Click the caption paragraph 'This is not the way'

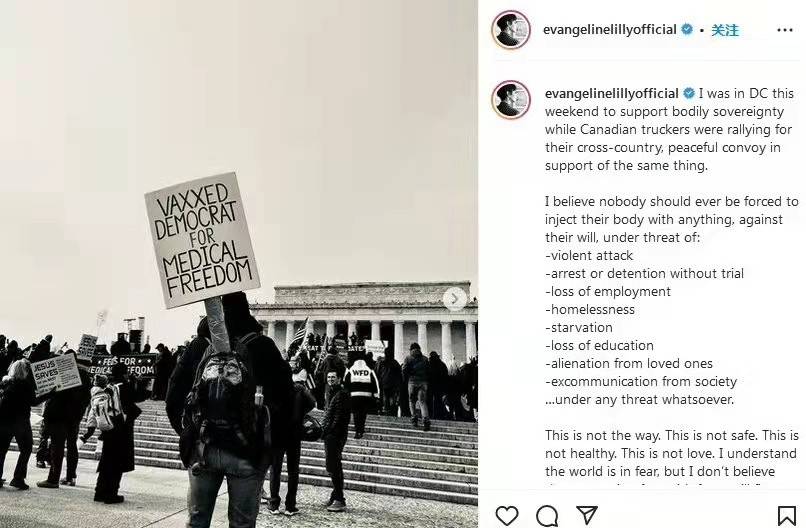pyautogui.click(x=672, y=453)
